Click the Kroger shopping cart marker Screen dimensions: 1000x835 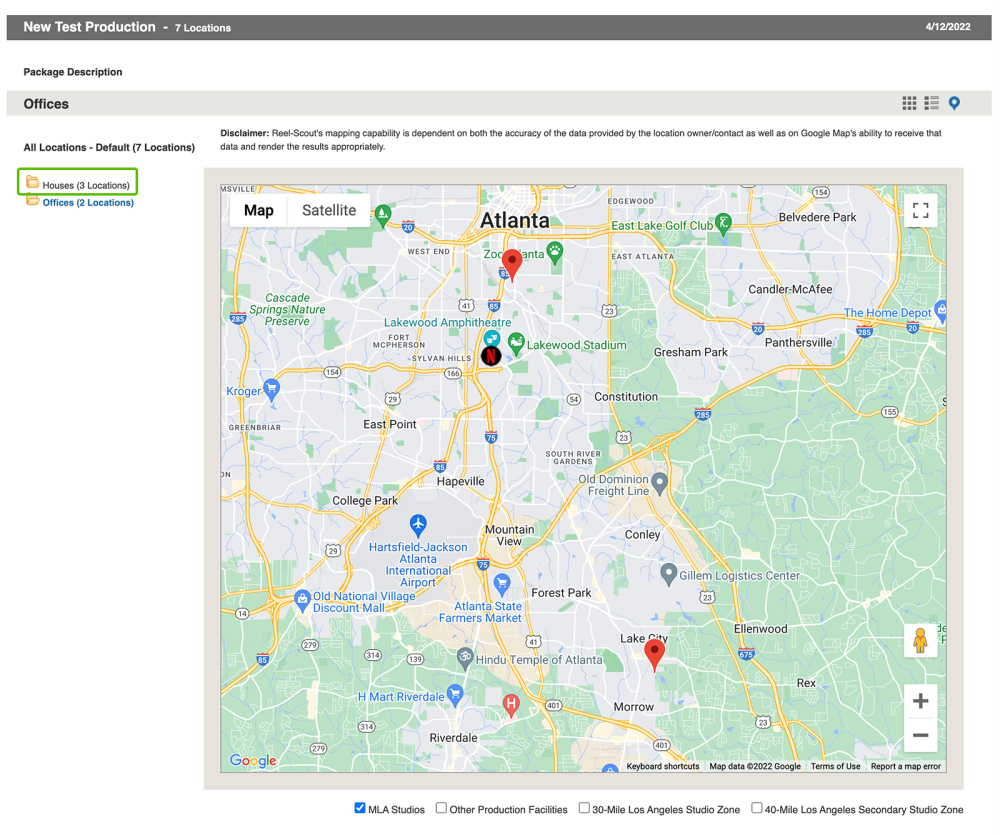[272, 390]
